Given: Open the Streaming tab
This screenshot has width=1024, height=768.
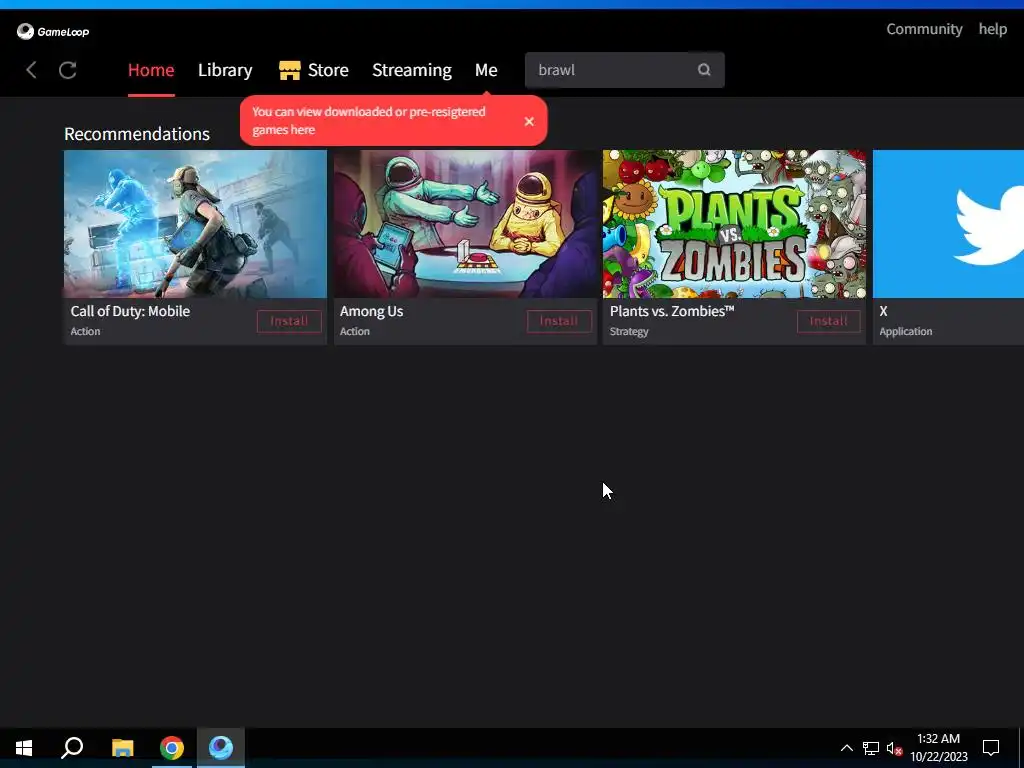Looking at the screenshot, I should tap(411, 70).
